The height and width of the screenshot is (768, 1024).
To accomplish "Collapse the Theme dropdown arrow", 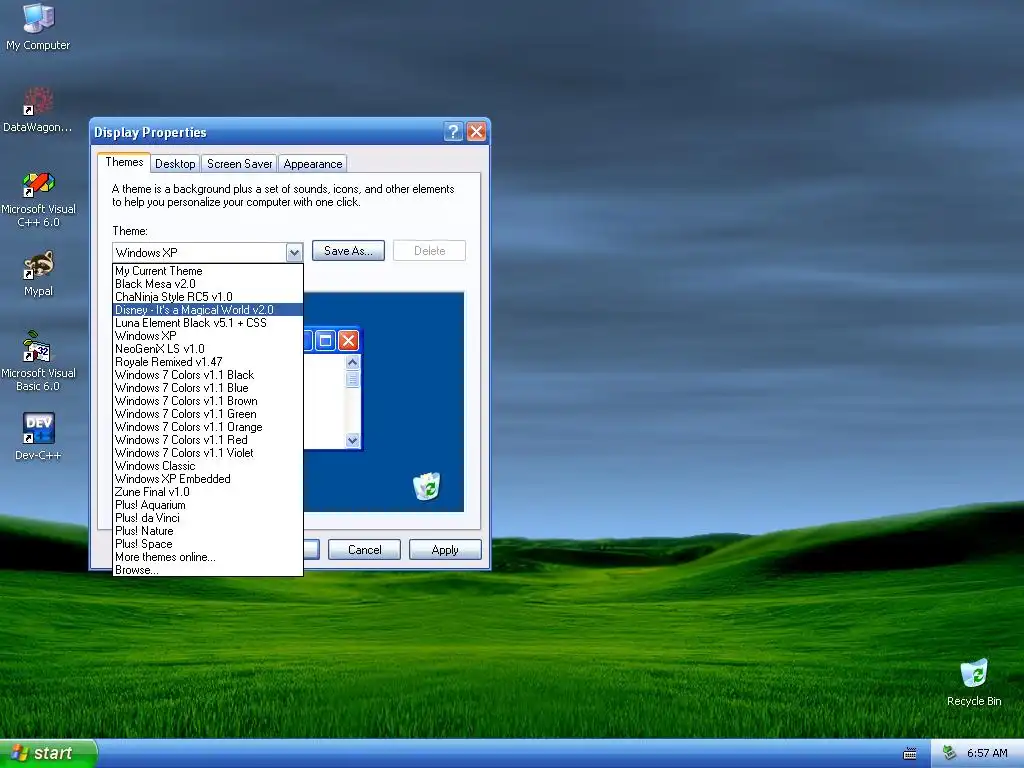I will point(294,252).
